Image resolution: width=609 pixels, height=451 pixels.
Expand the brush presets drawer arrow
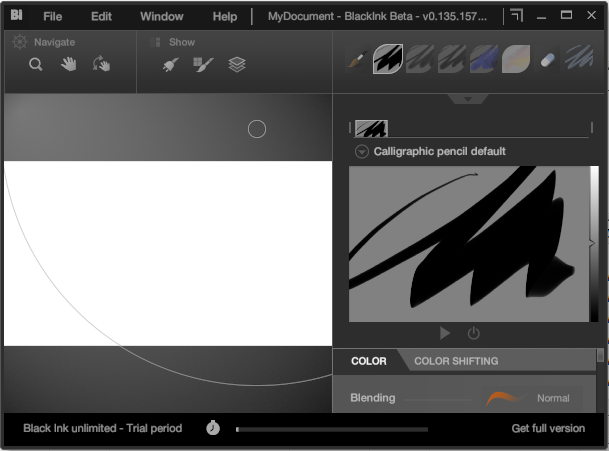pos(468,99)
